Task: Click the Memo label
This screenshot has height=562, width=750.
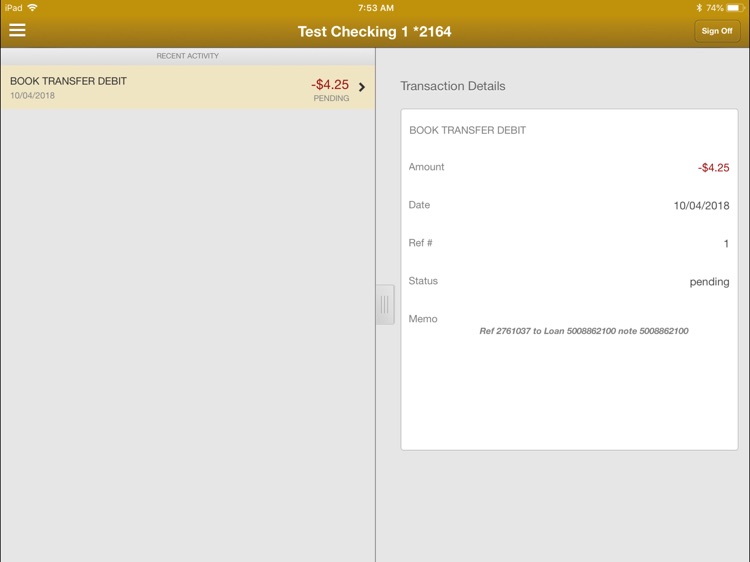Action: pyautogui.click(x=423, y=319)
